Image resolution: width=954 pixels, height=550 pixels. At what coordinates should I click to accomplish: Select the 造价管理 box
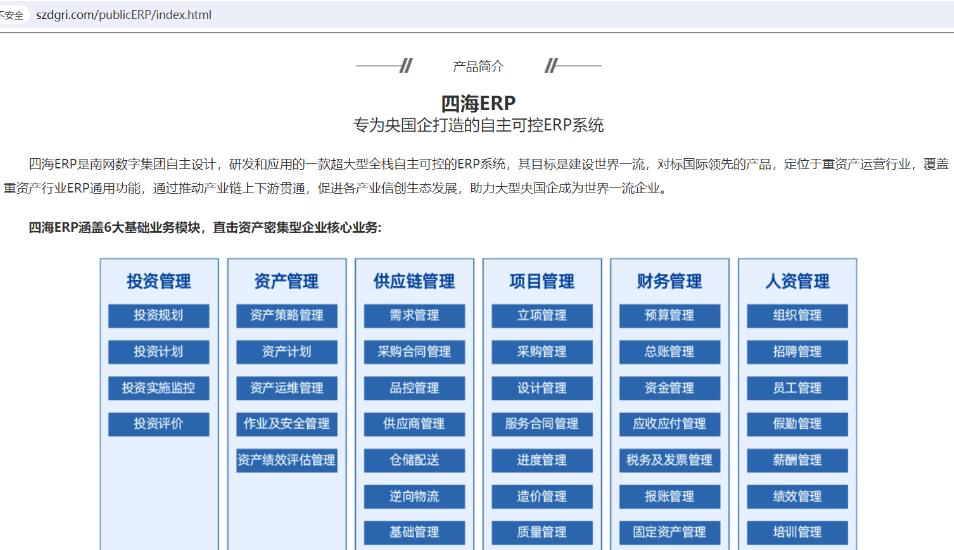542,496
